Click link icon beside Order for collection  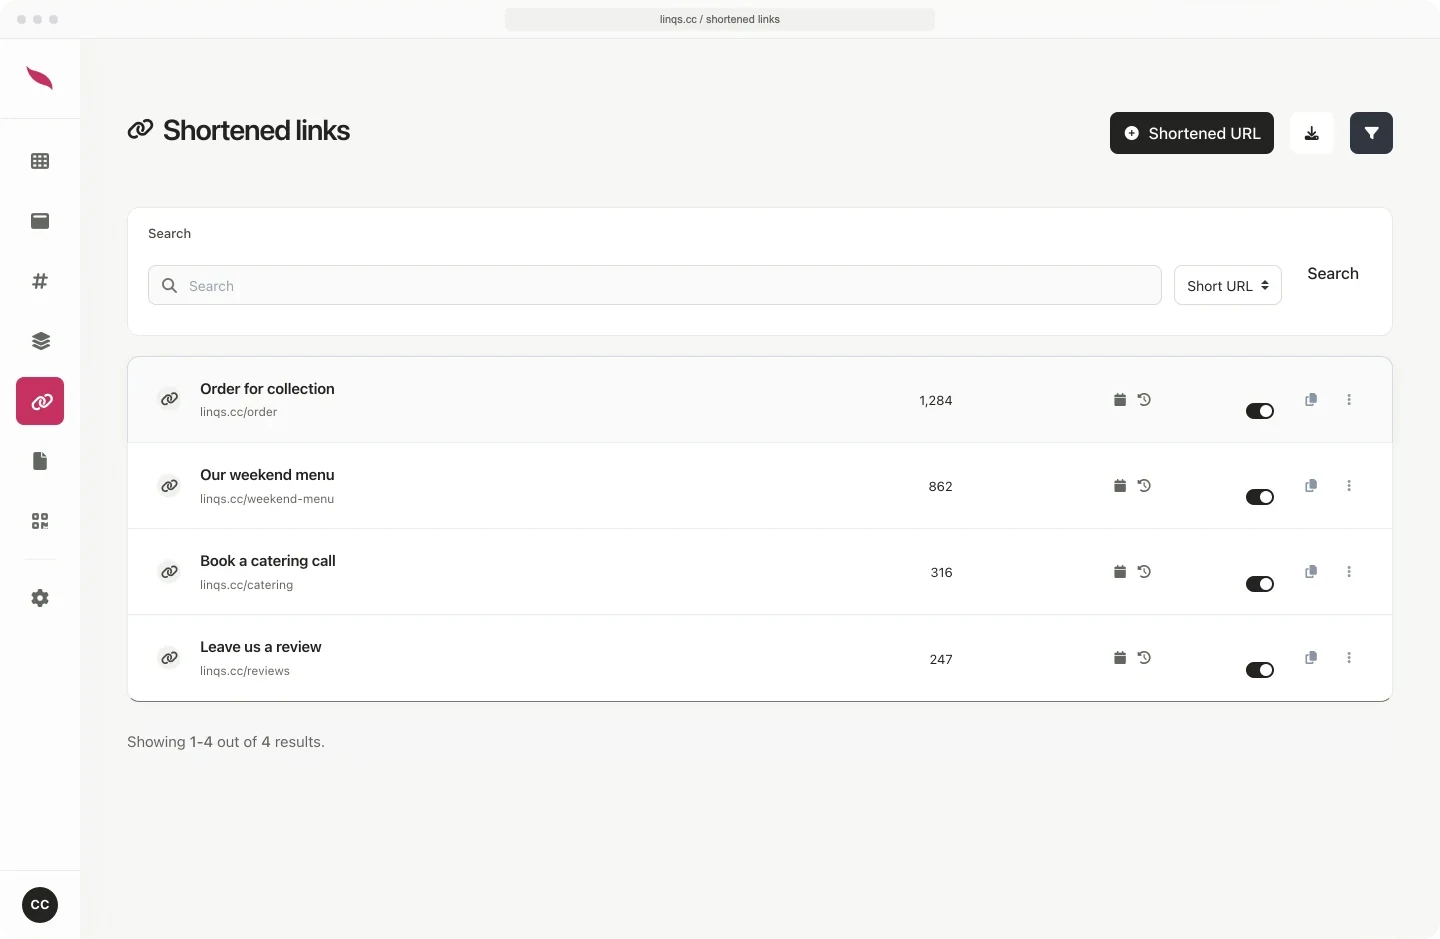(x=170, y=399)
